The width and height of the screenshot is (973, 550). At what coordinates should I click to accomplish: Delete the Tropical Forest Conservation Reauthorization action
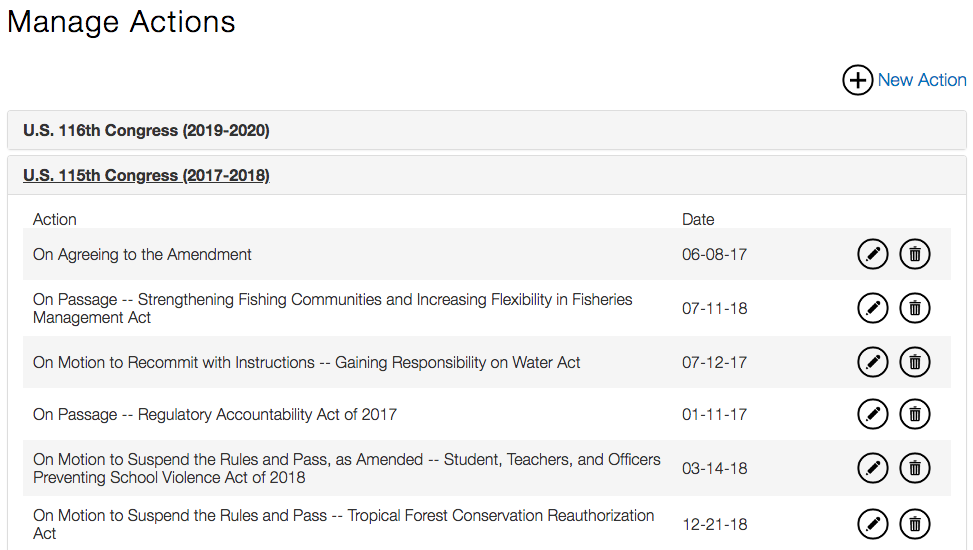[x=915, y=524]
